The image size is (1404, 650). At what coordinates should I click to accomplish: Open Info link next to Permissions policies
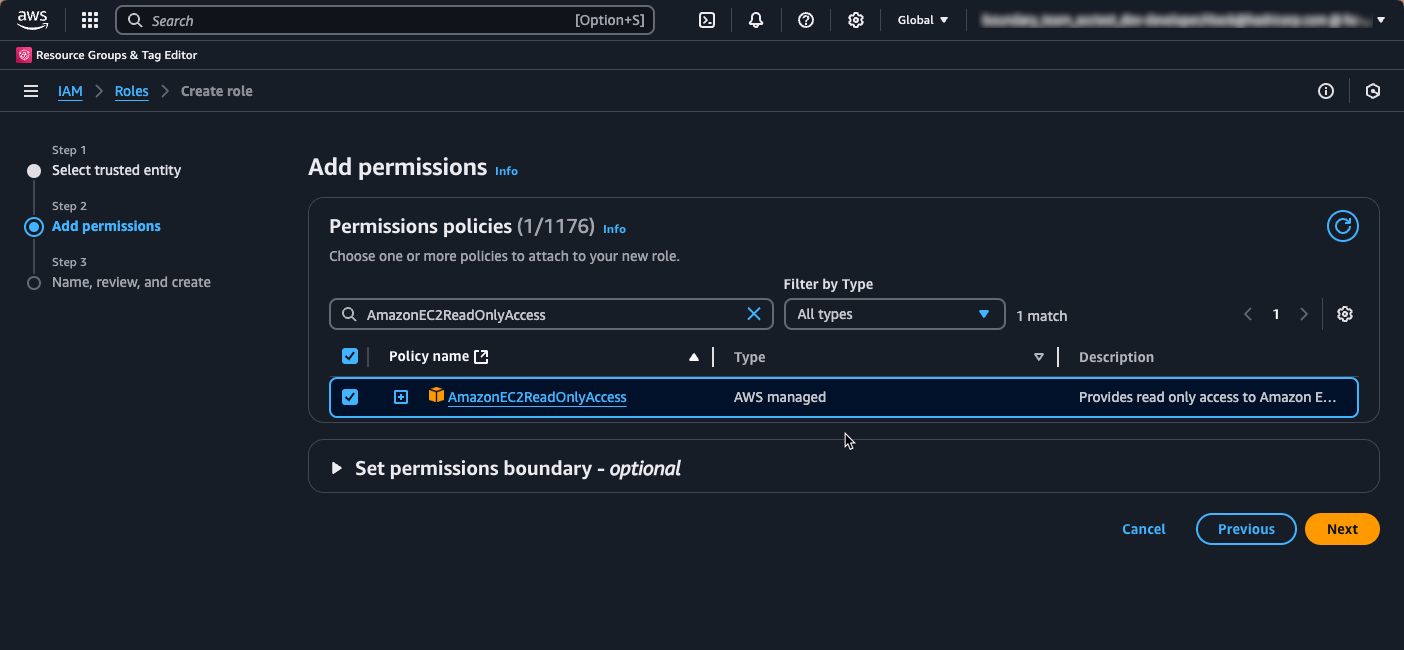614,229
